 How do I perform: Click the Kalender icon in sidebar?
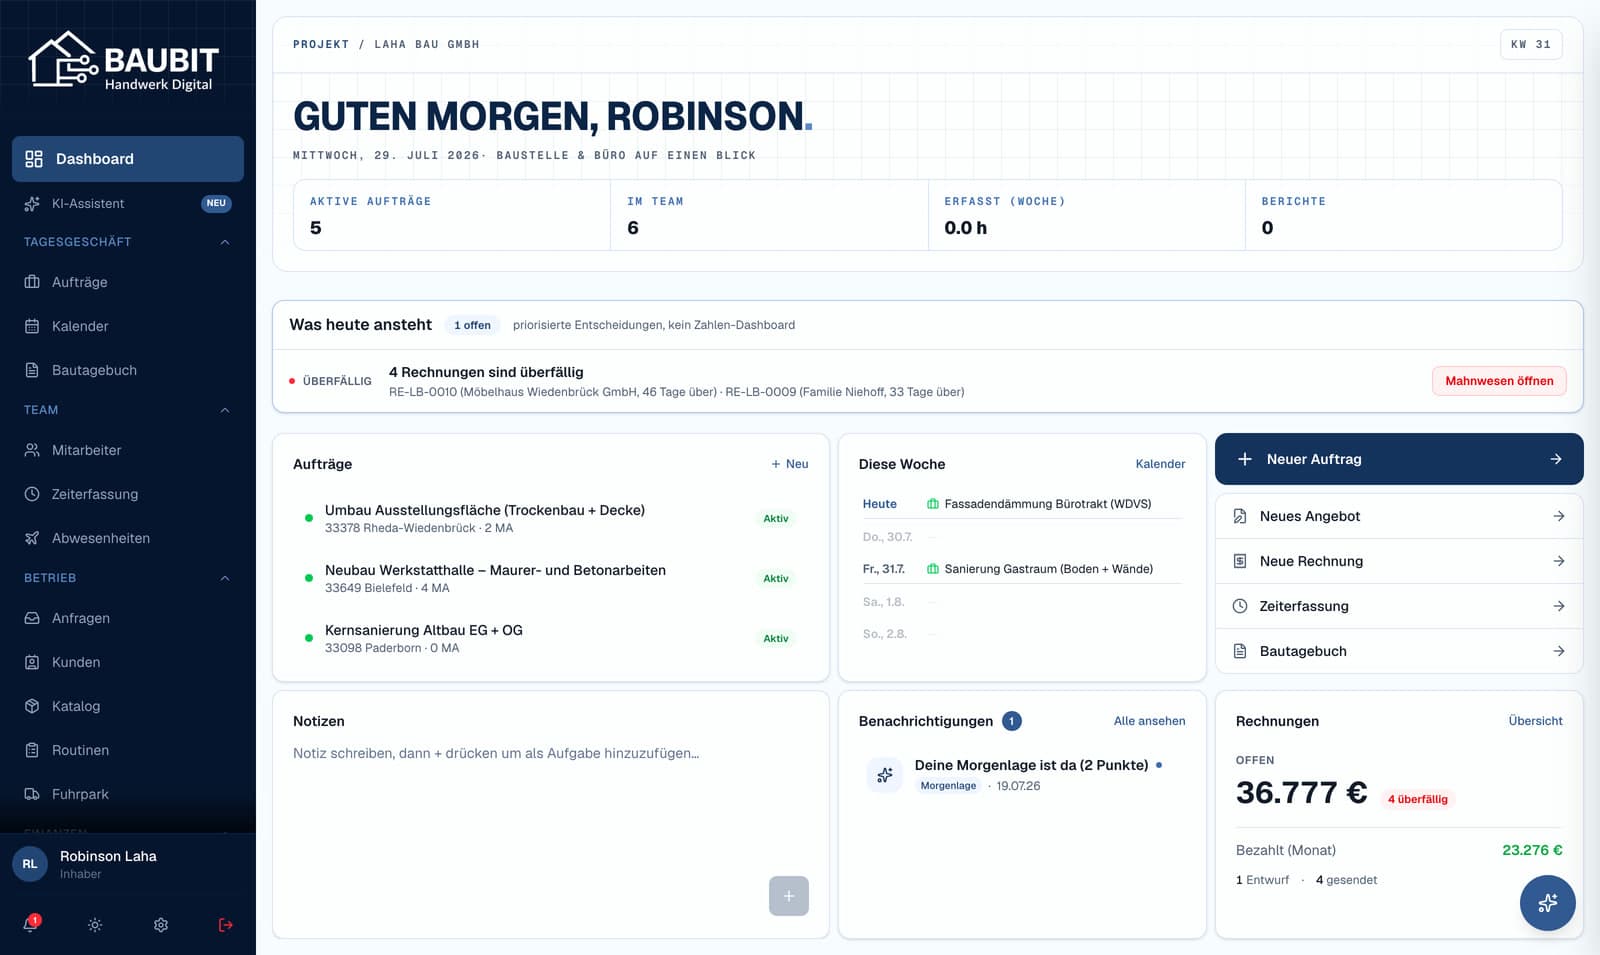point(32,326)
